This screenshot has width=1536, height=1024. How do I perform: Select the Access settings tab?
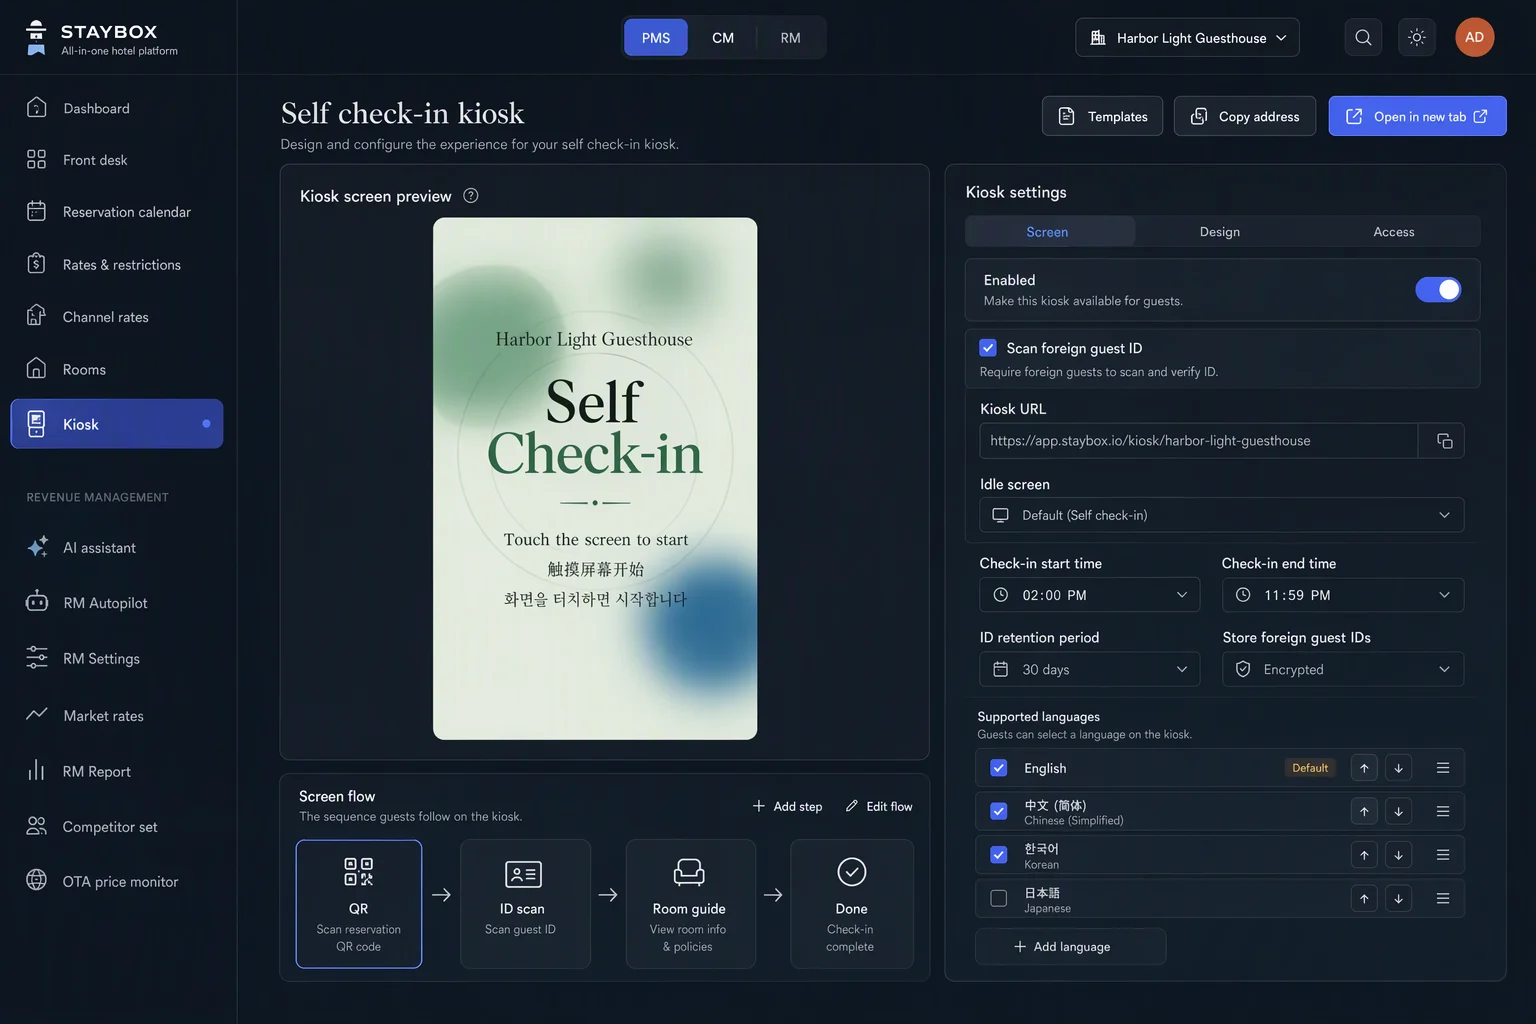[x=1394, y=231]
